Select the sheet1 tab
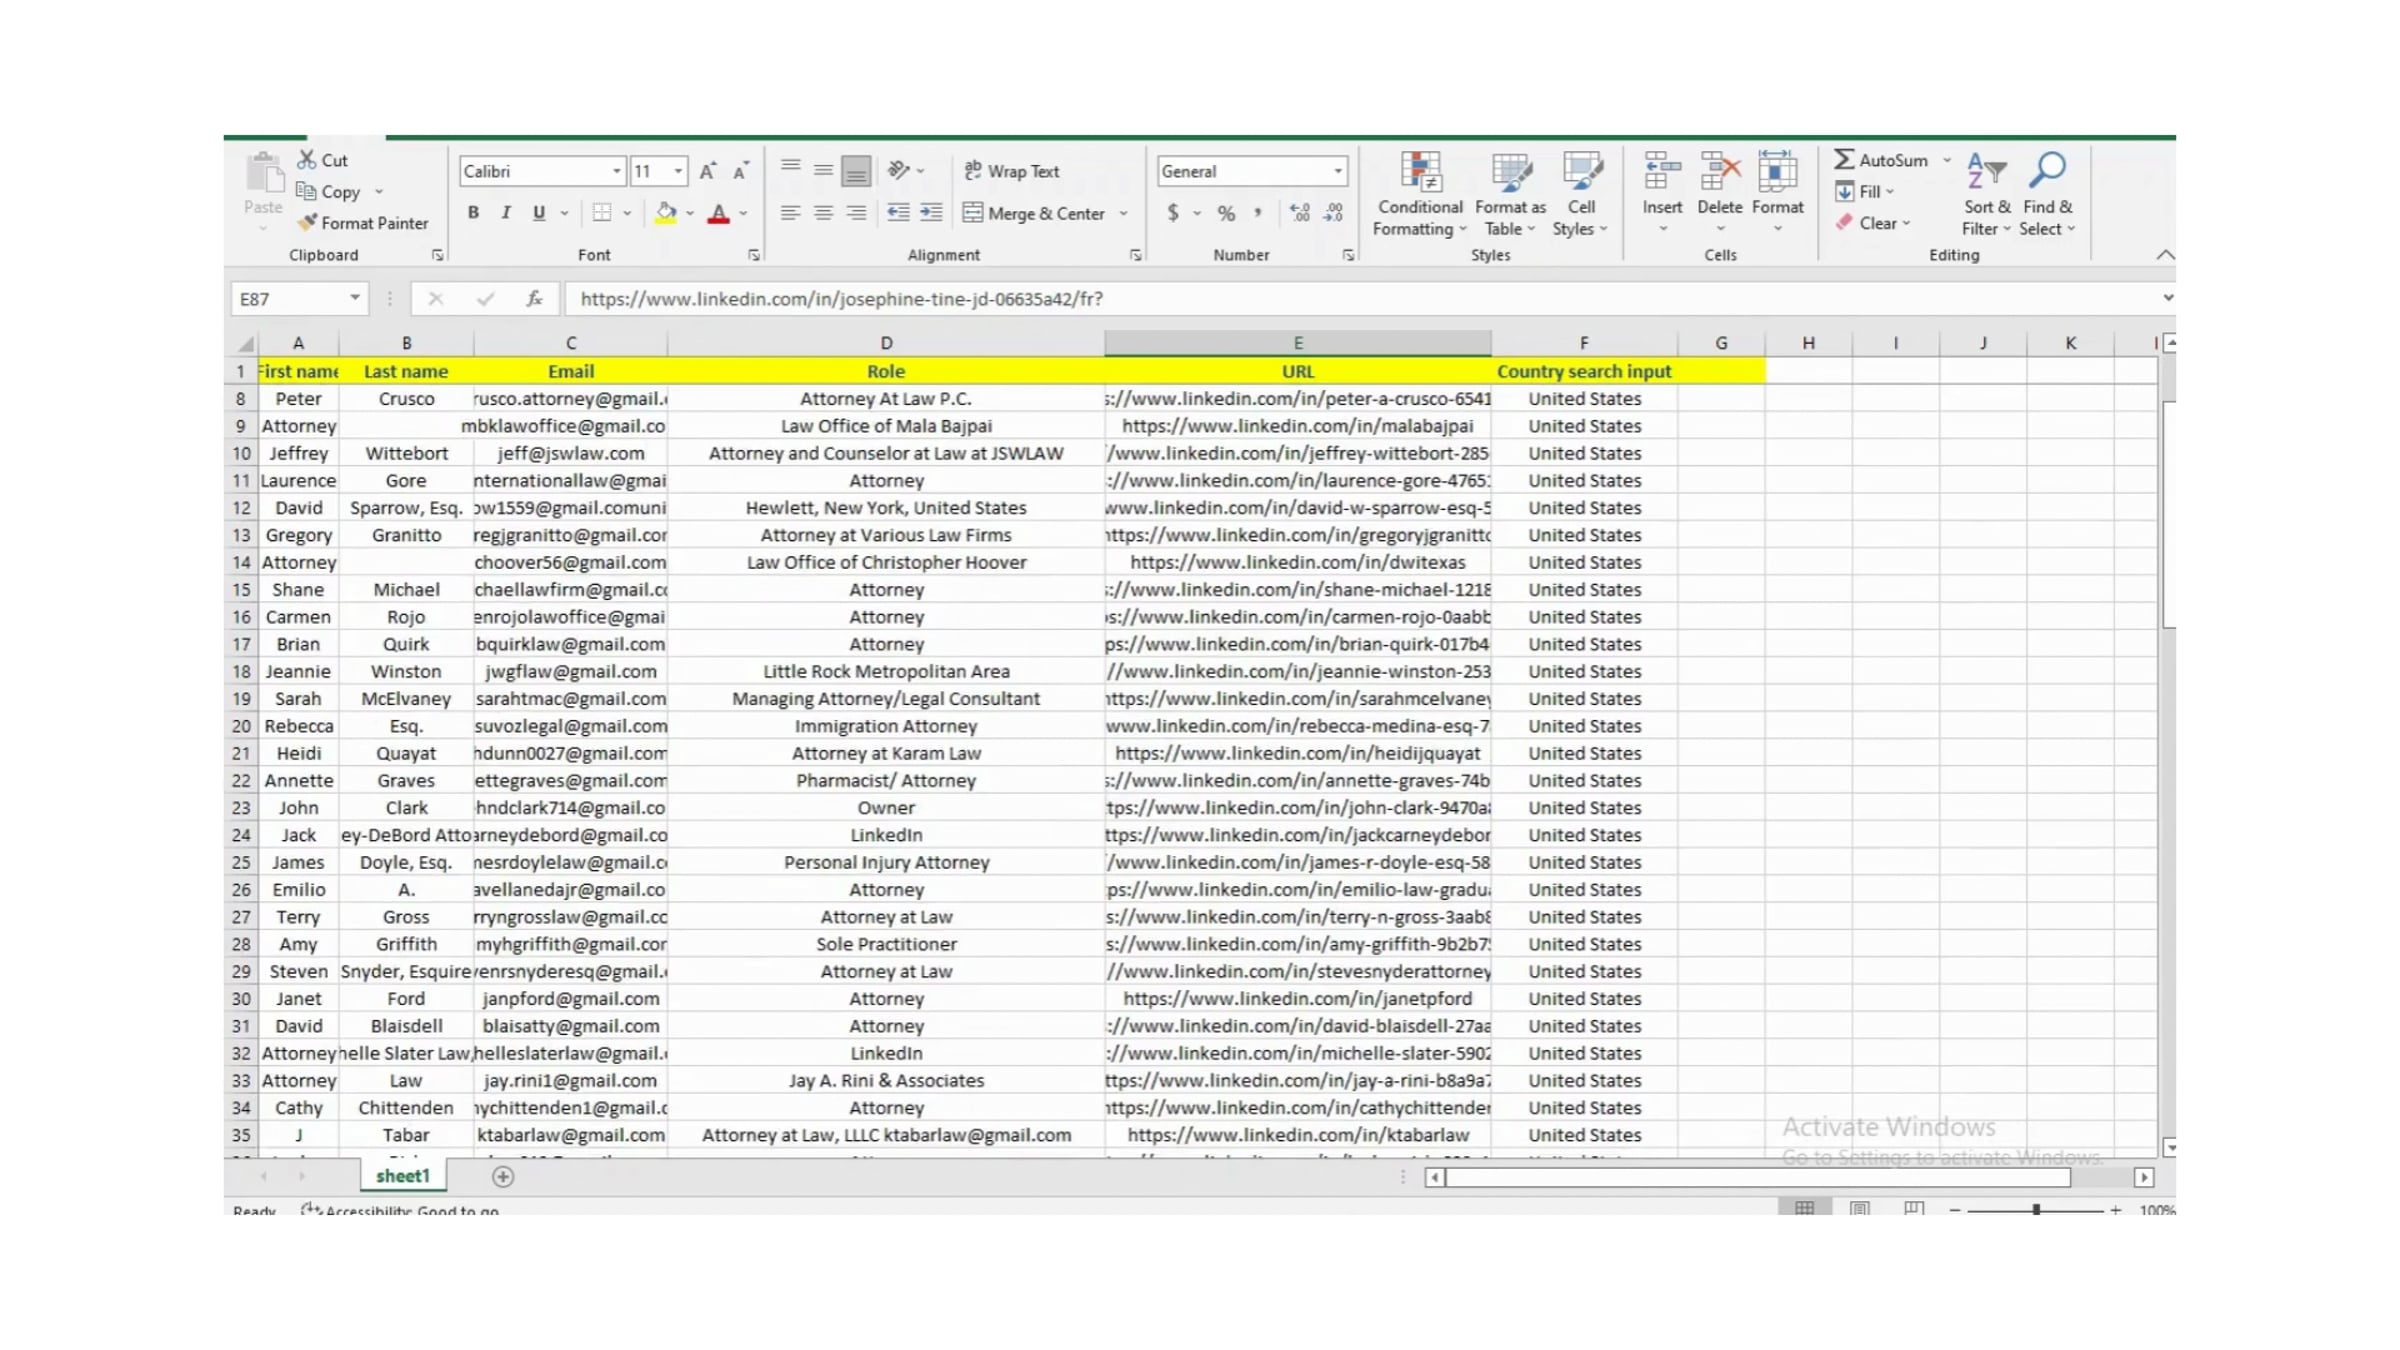2400x1350 pixels. point(402,1176)
